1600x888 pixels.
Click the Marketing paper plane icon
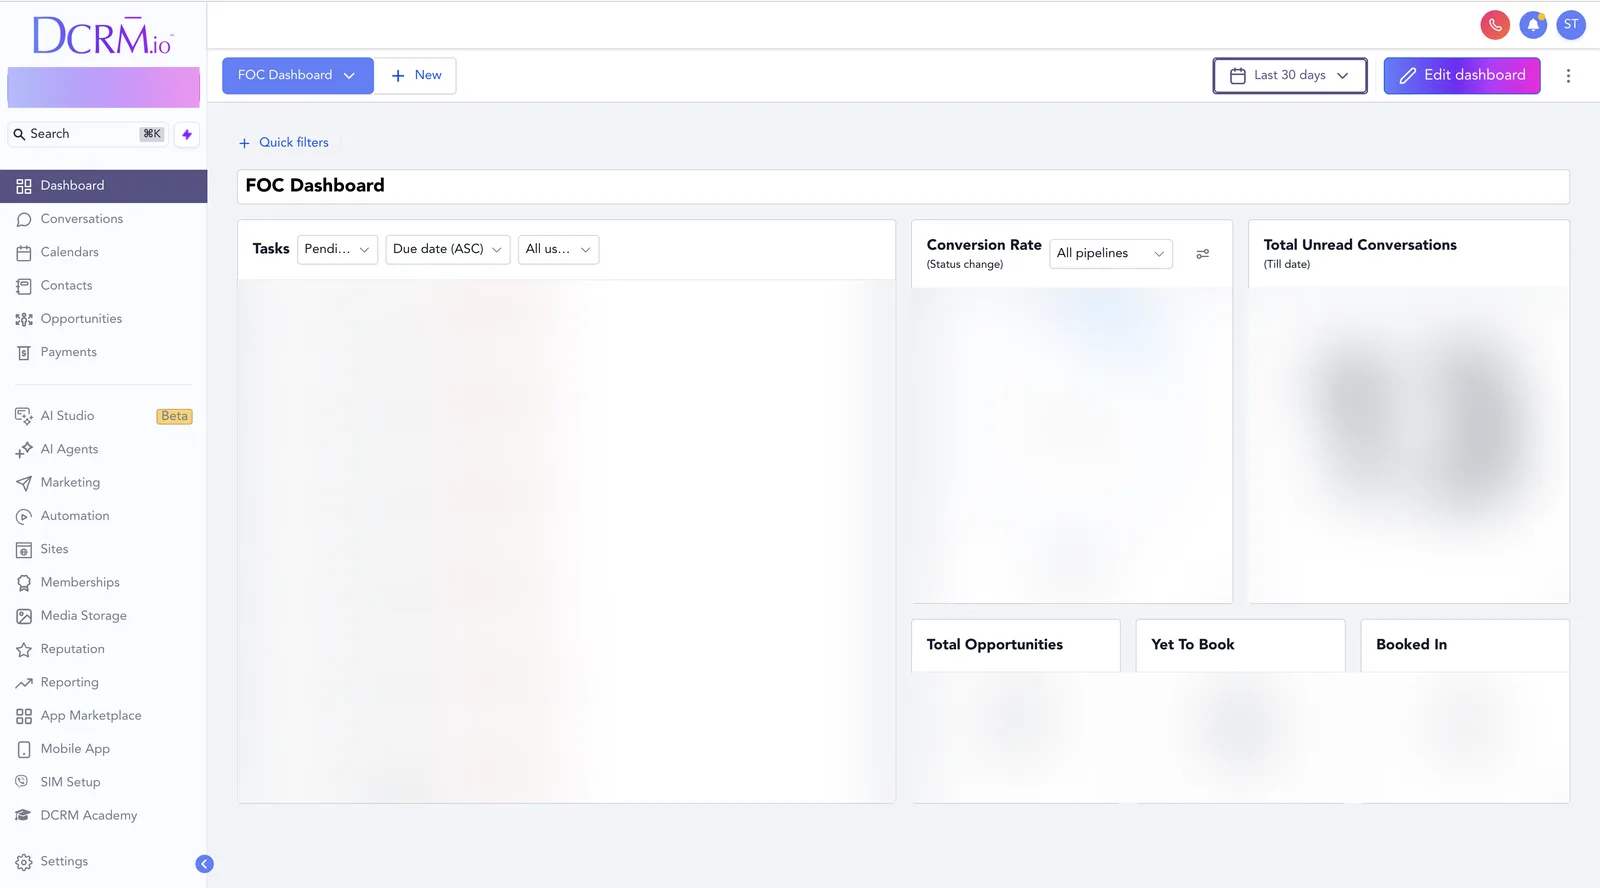24,483
